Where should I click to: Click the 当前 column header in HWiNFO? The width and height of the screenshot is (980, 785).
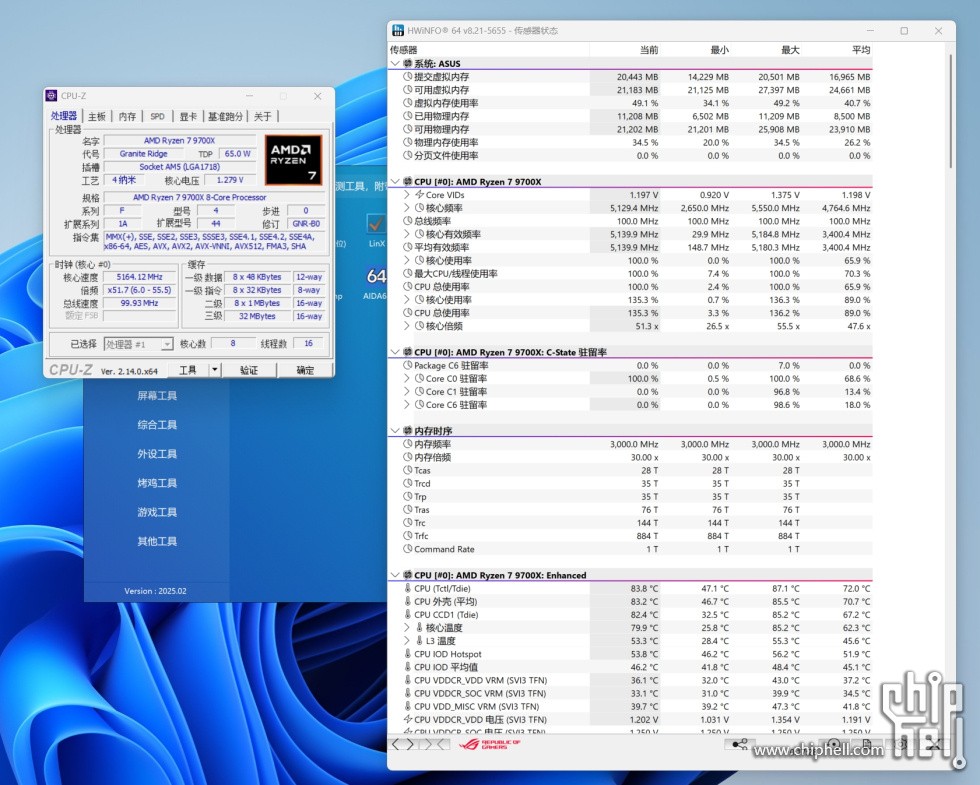tap(649, 50)
